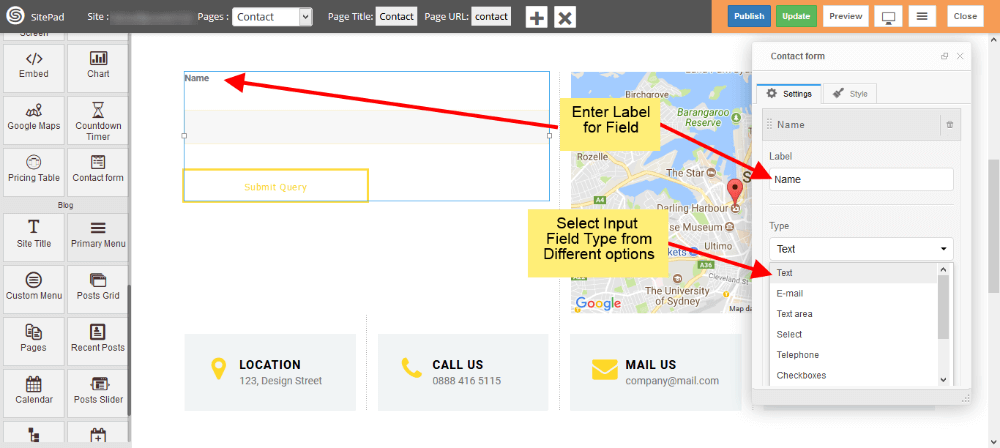This screenshot has height=448, width=1000.
Task: Open the Type dropdown showing Text
Action: pyautogui.click(x=861, y=249)
